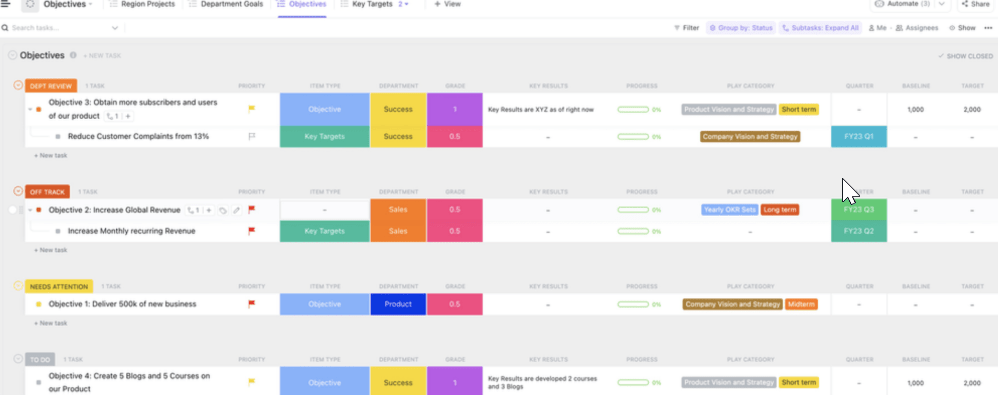998x395 pixels.
Task: Open the three-dots more options menu
Action: pyautogui.click(x=988, y=28)
